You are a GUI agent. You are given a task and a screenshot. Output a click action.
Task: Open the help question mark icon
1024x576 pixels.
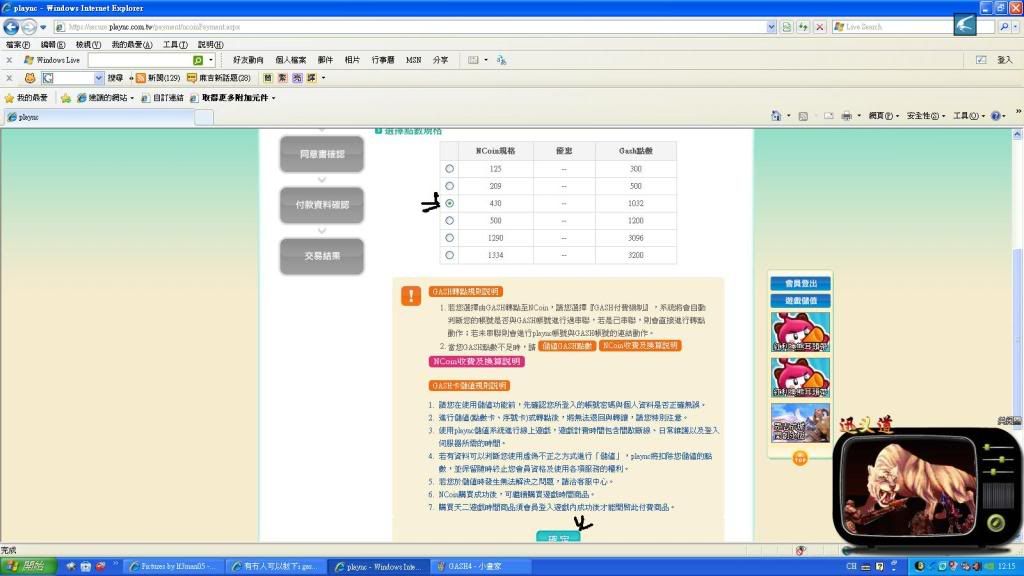995,117
